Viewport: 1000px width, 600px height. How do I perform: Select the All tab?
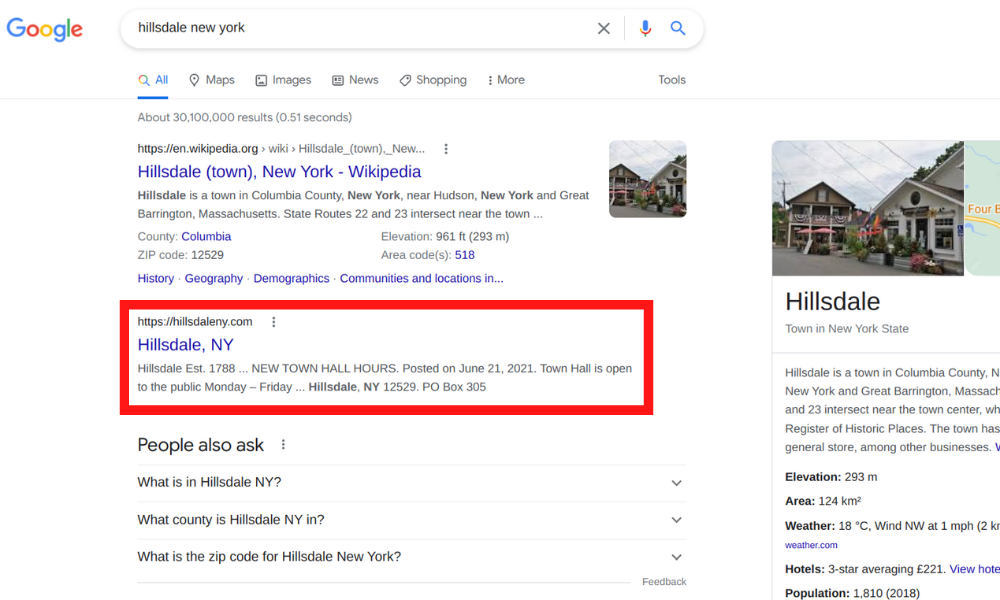point(153,80)
